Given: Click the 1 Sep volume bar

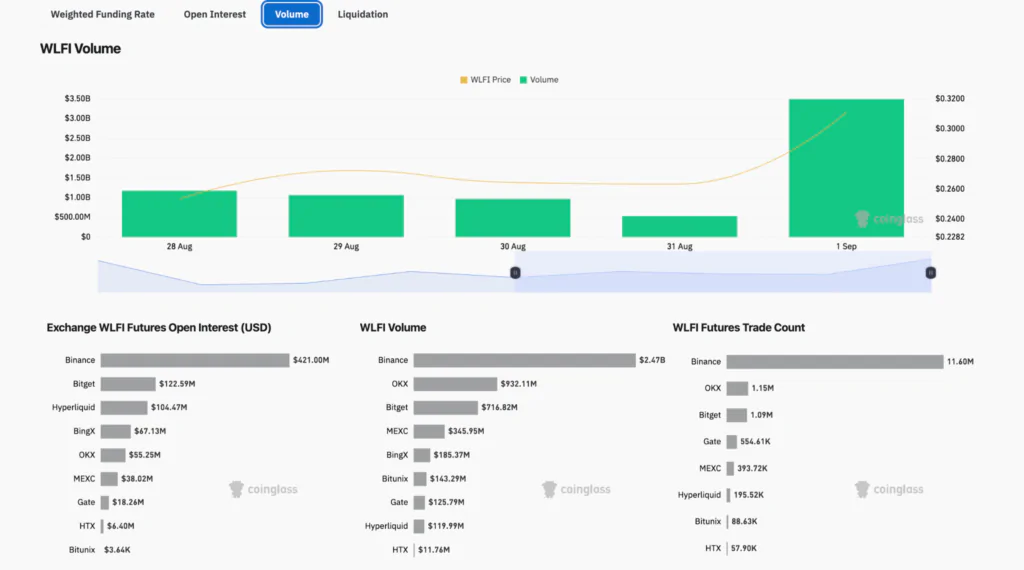Looking at the screenshot, I should click(846, 168).
